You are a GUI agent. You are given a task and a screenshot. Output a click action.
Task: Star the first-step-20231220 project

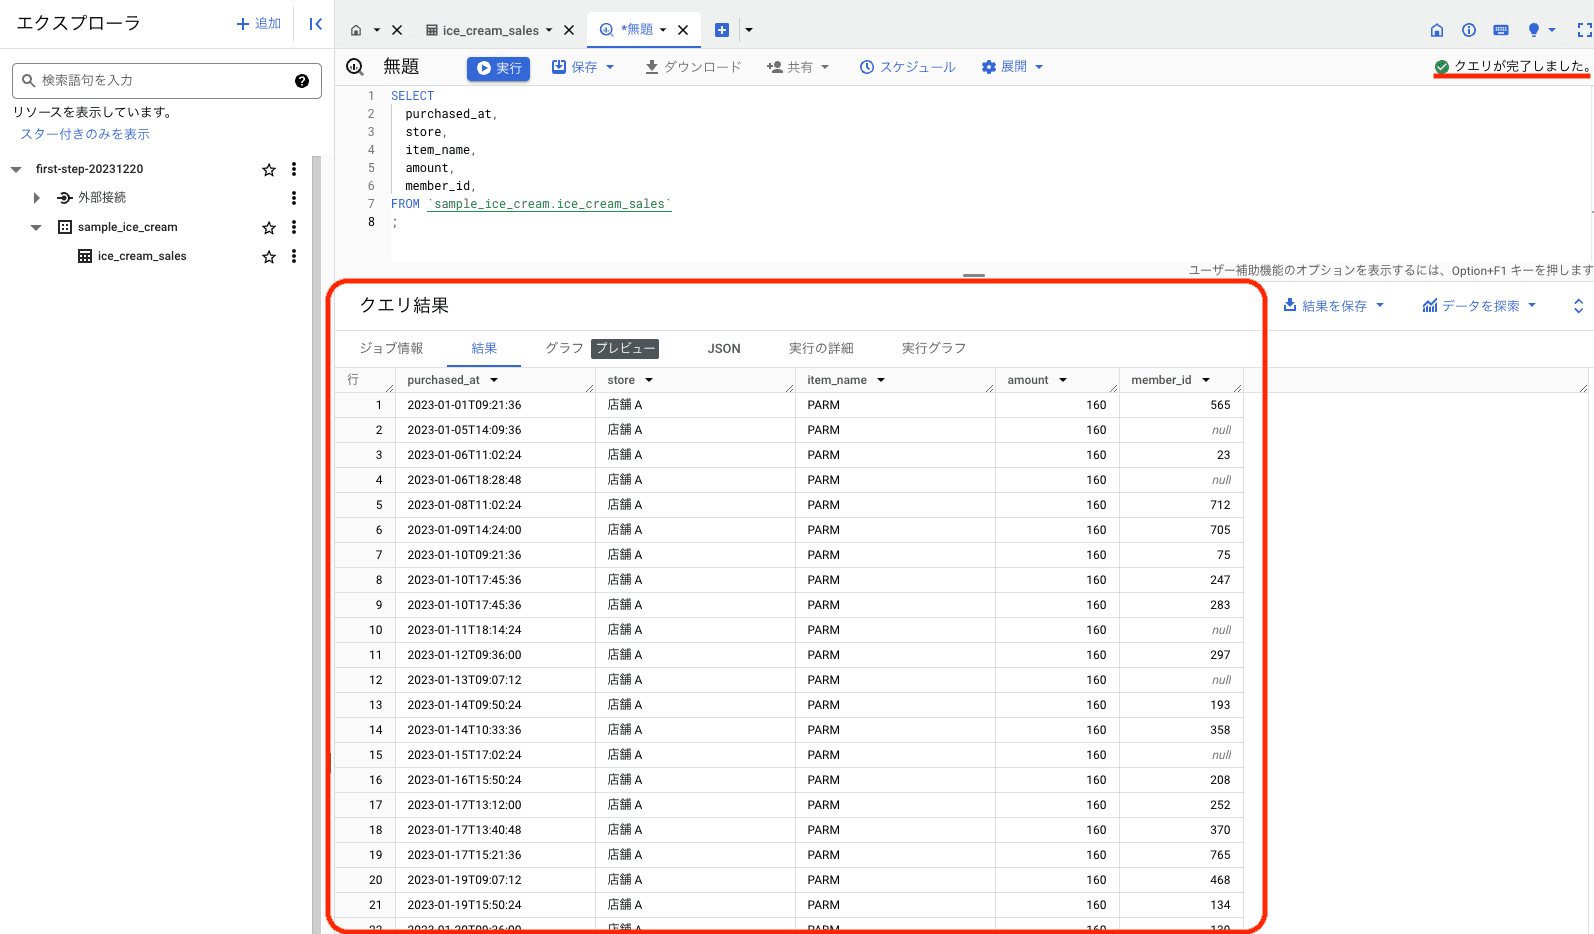(269, 170)
